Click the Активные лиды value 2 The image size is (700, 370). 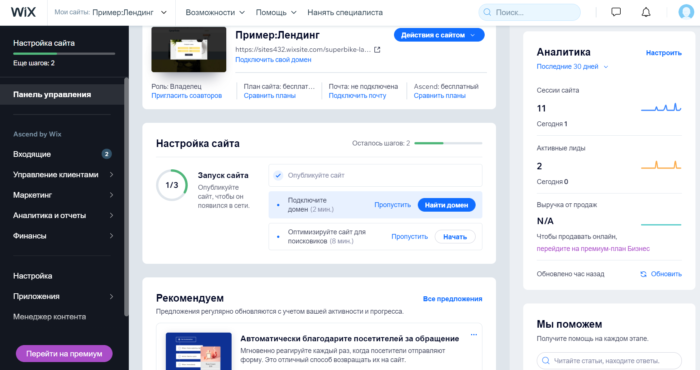pos(539,166)
